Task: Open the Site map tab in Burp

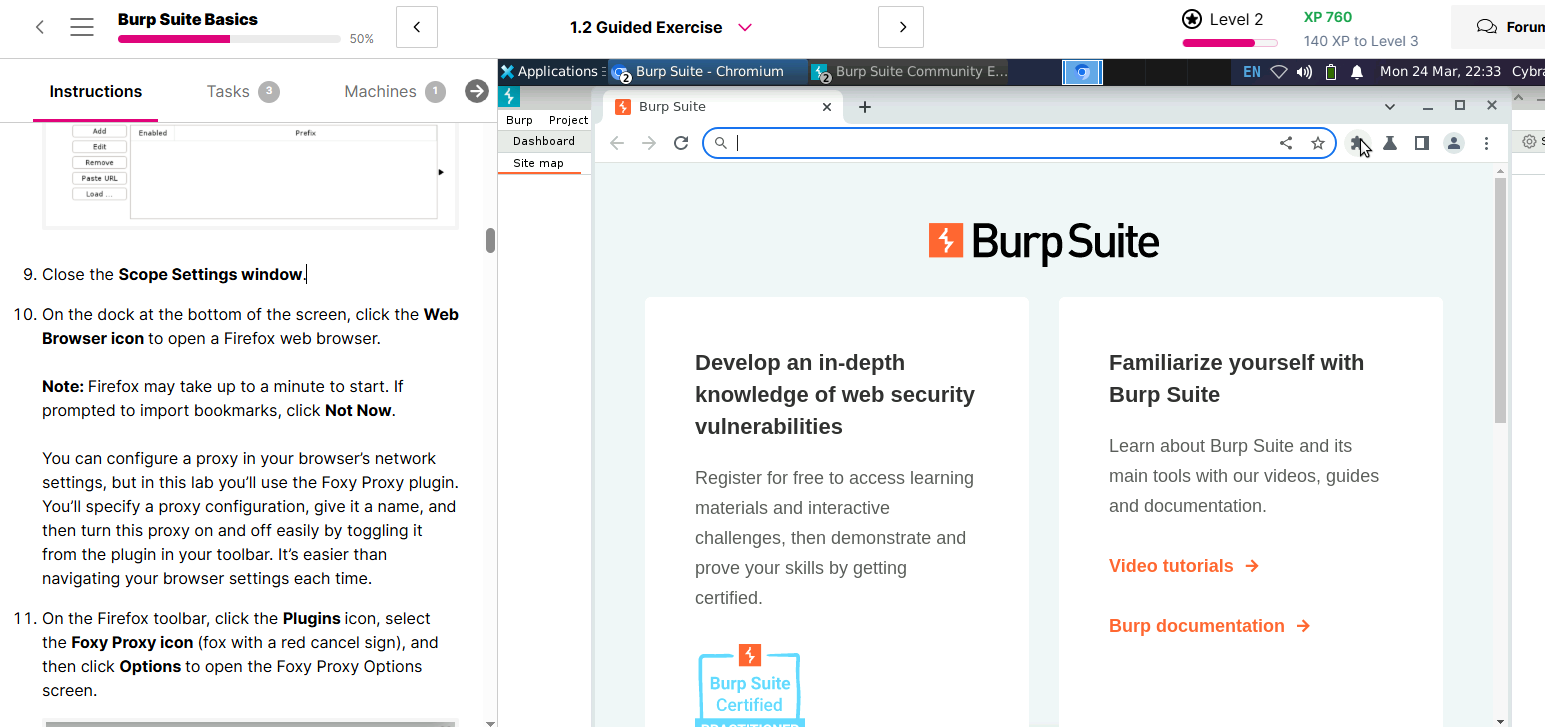Action: pos(538,163)
